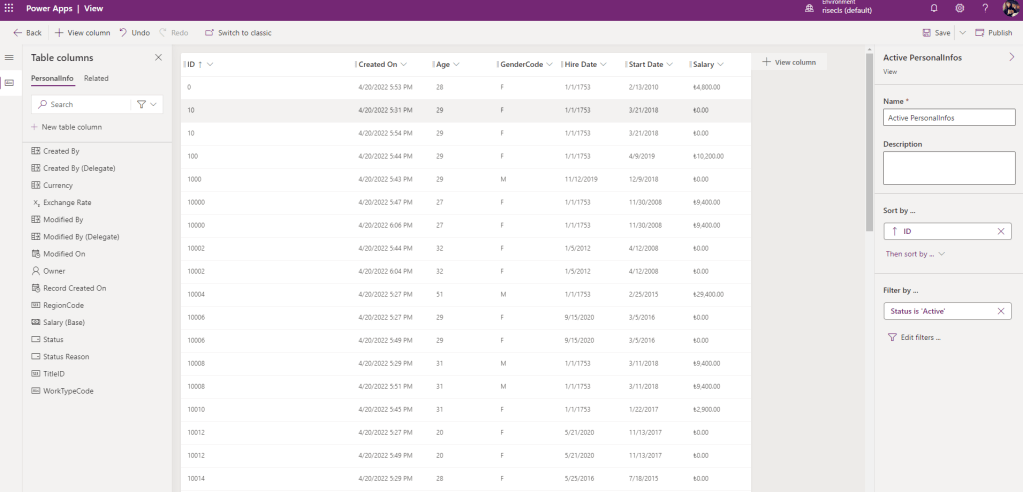Open the app launcher waffle icon
Image resolution: width=1023 pixels, height=492 pixels.
point(9,8)
